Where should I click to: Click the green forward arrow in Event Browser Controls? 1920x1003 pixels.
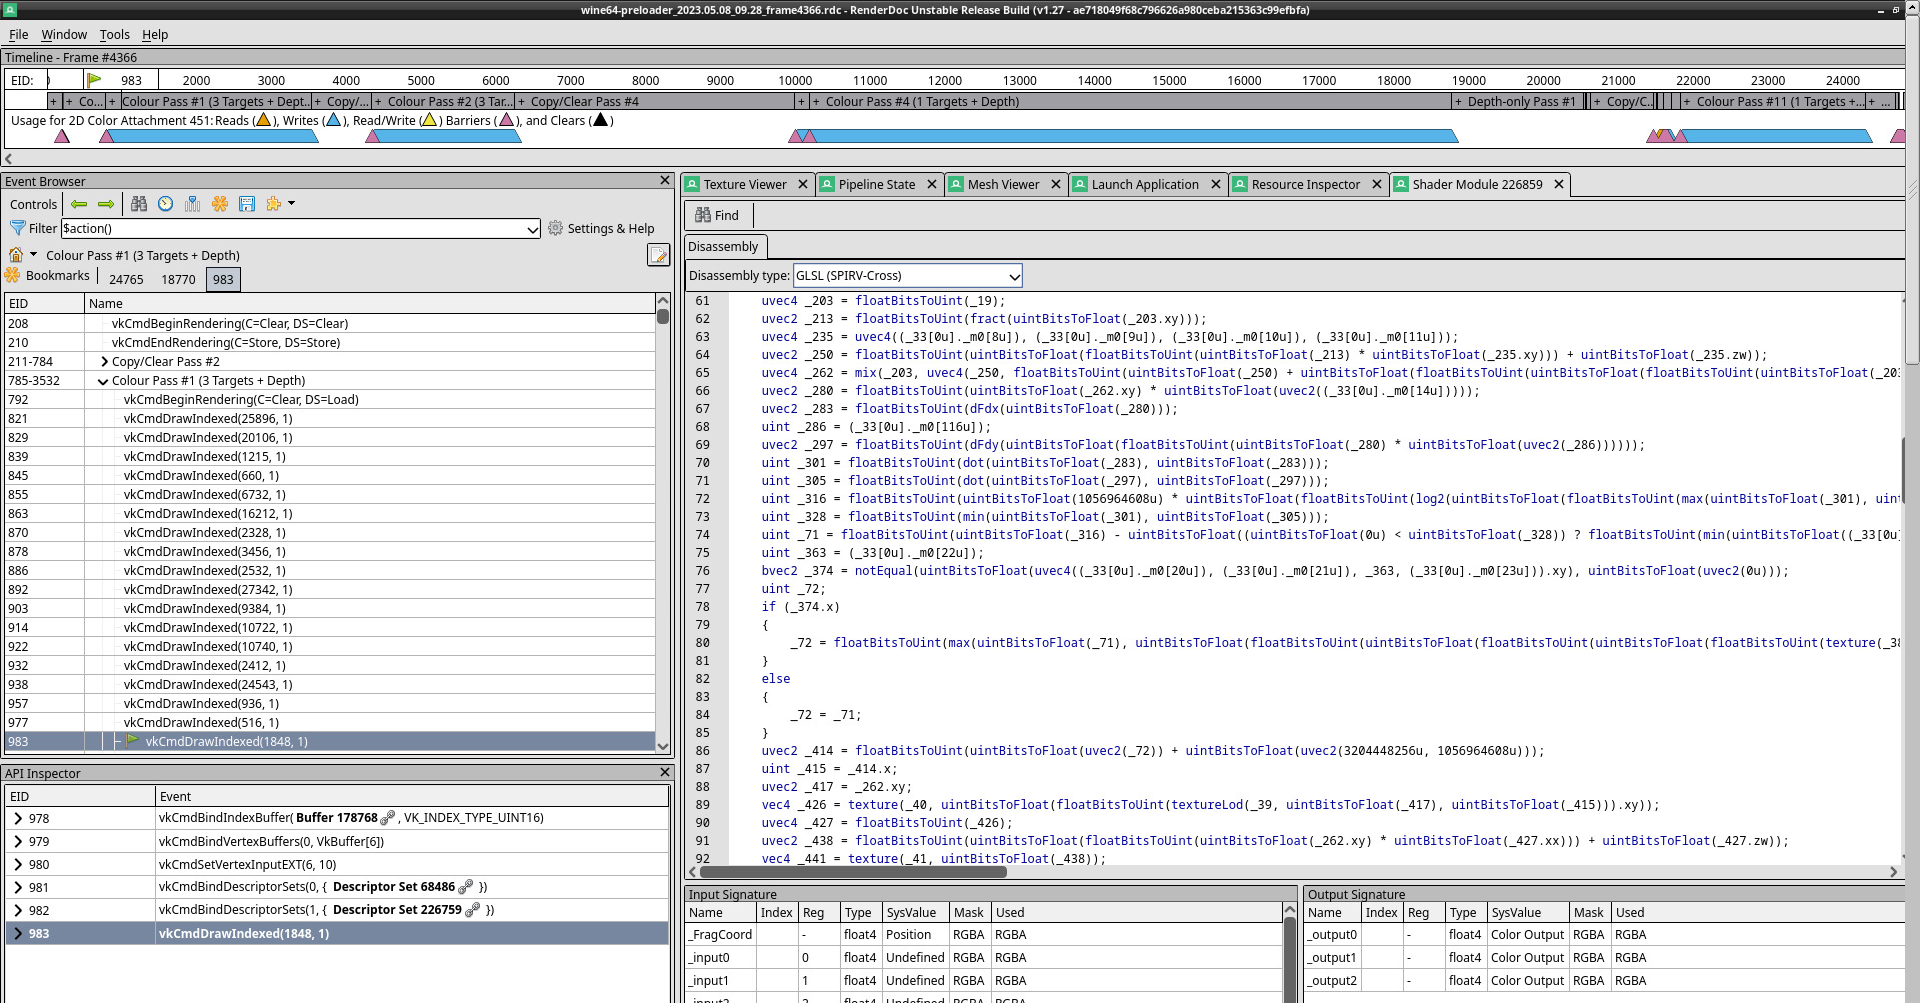[106, 204]
